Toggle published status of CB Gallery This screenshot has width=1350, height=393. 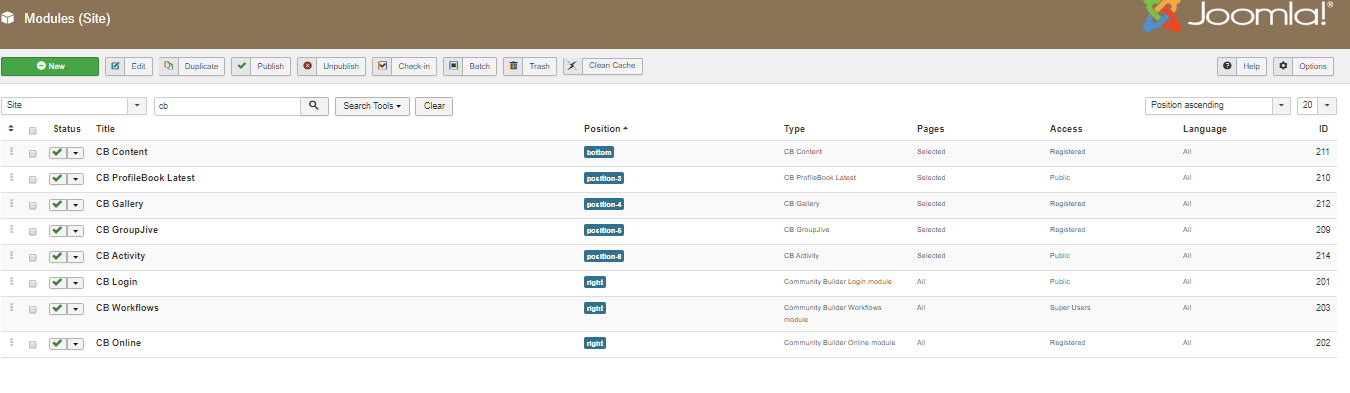pos(57,204)
